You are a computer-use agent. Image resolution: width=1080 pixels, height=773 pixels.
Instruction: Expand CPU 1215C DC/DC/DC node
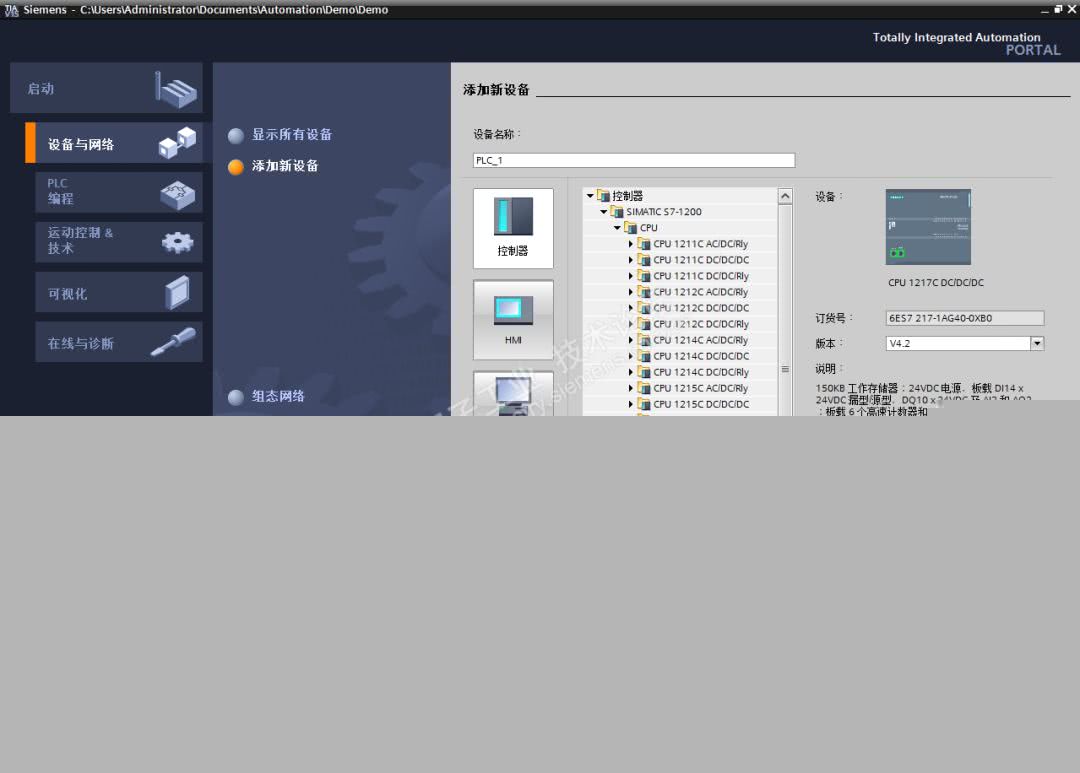(630, 404)
